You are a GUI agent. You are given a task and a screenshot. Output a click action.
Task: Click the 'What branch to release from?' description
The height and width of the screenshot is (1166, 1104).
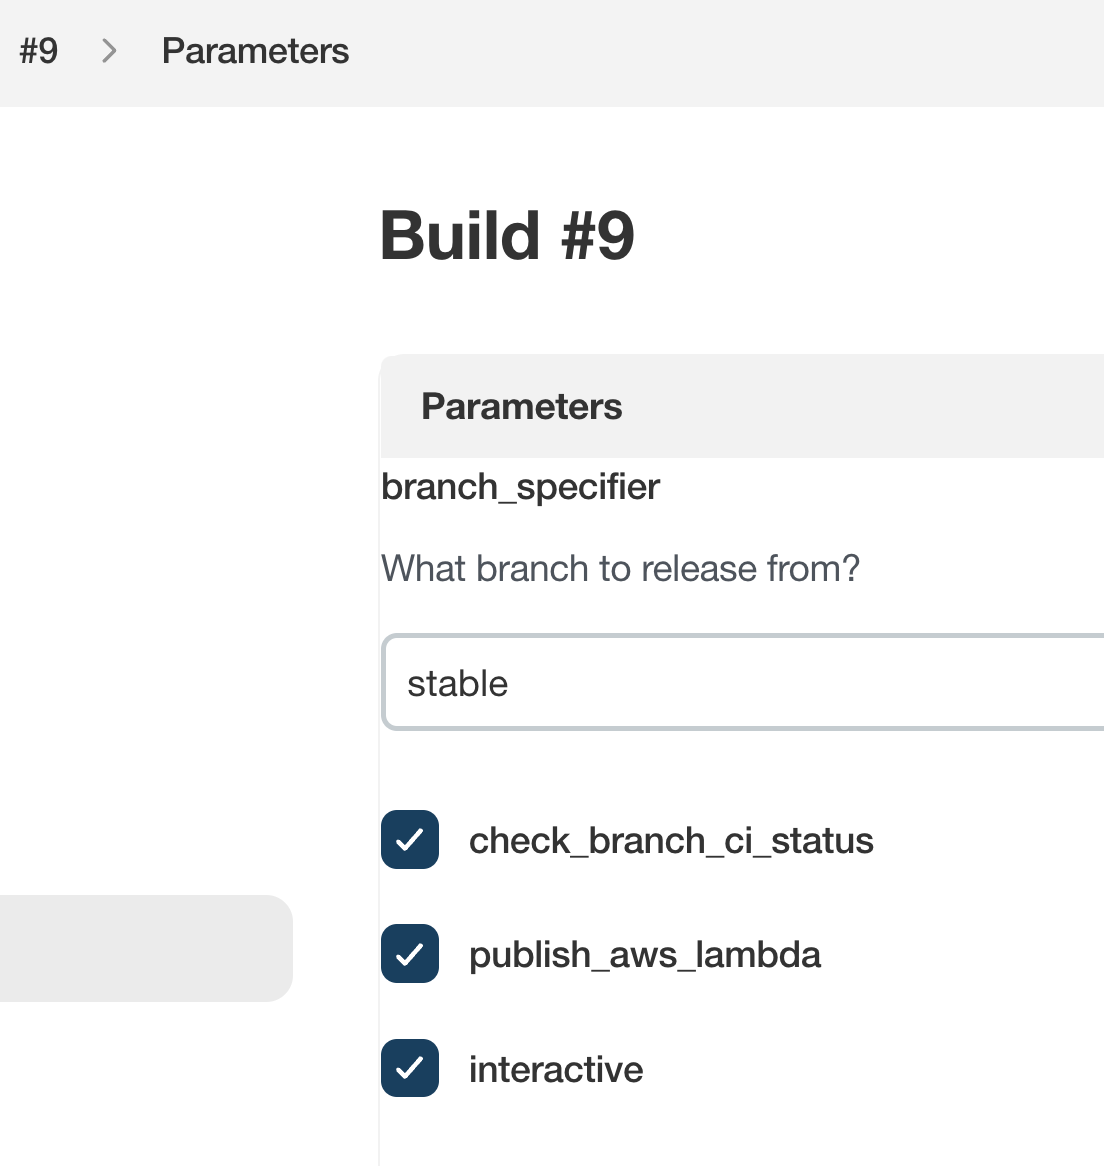[x=620, y=569]
